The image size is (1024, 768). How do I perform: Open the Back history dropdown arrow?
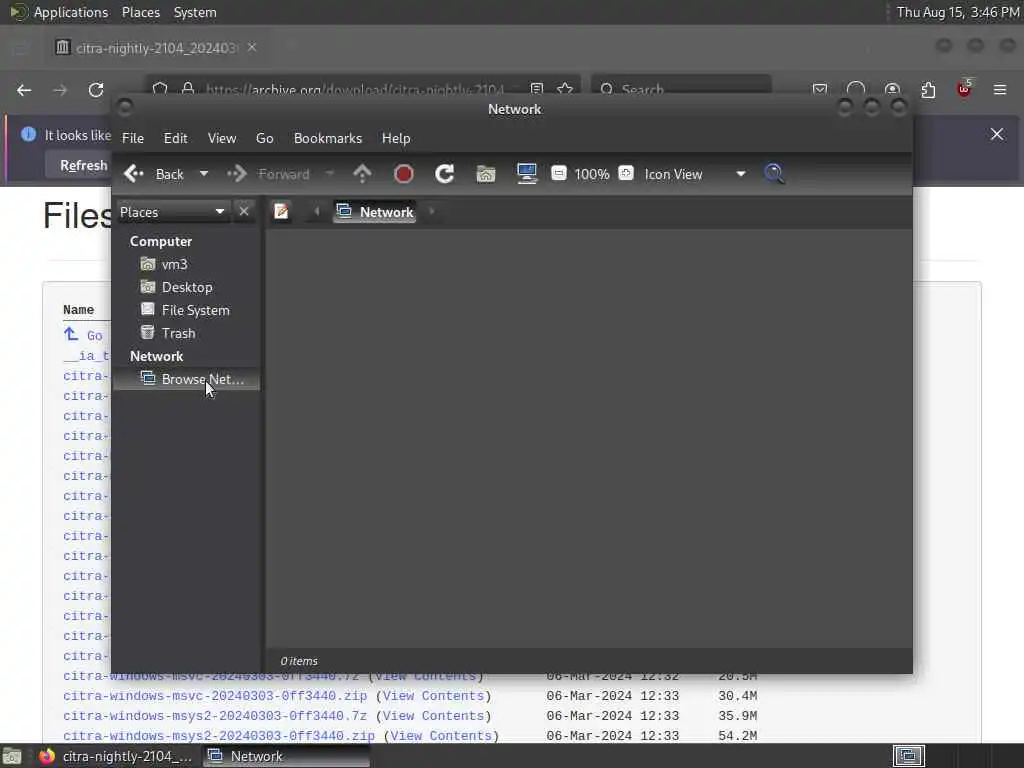pyautogui.click(x=204, y=174)
